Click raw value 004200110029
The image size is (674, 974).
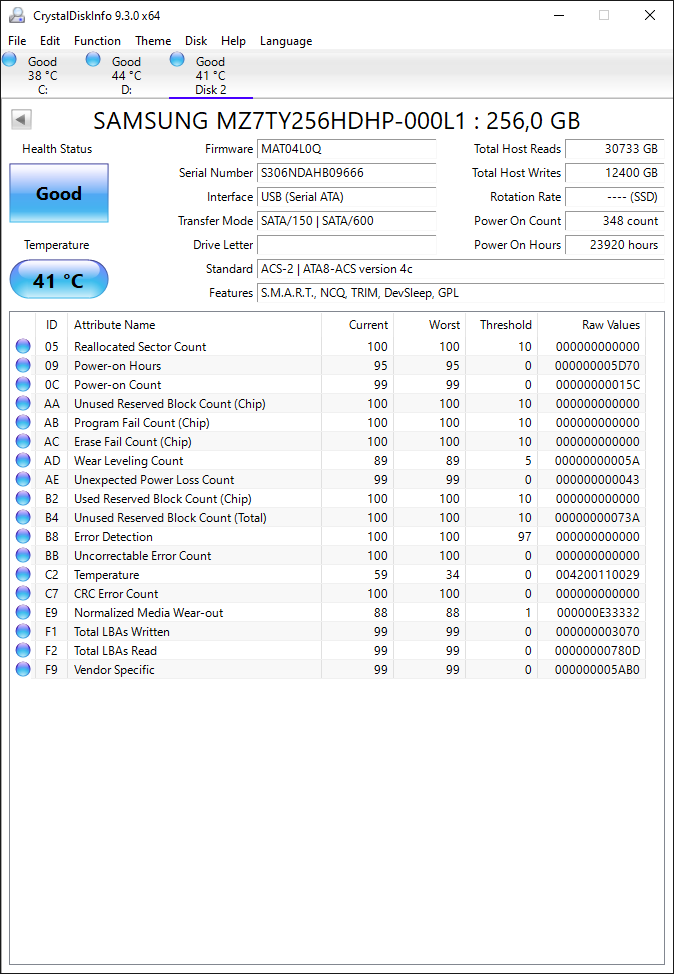pos(598,575)
